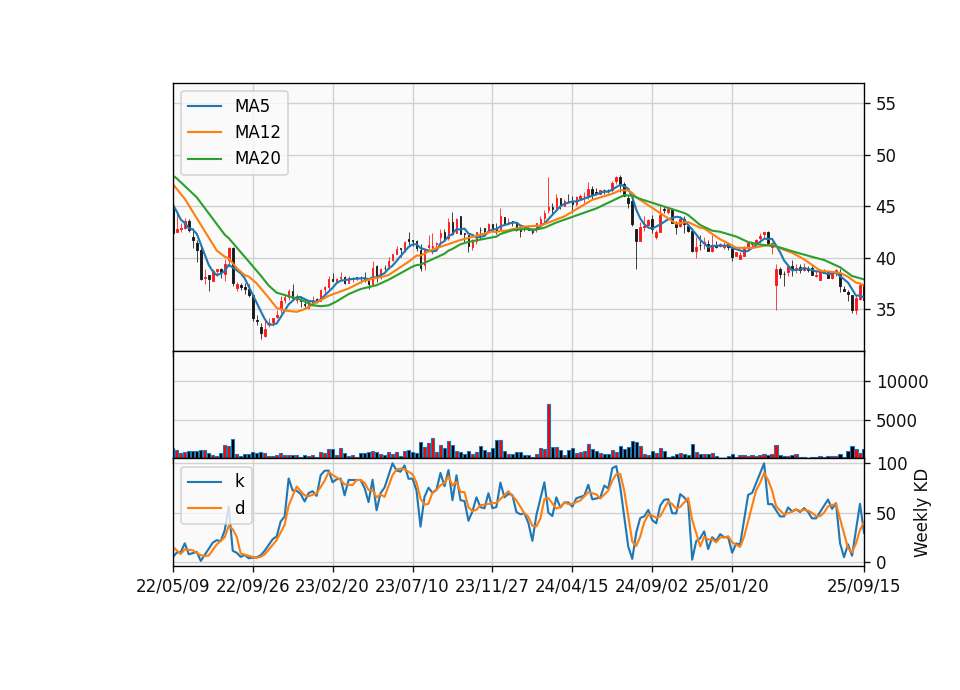This screenshot has height=690, width=960.
Task: Click the 10000 volume axis tick
Action: (x=902, y=382)
